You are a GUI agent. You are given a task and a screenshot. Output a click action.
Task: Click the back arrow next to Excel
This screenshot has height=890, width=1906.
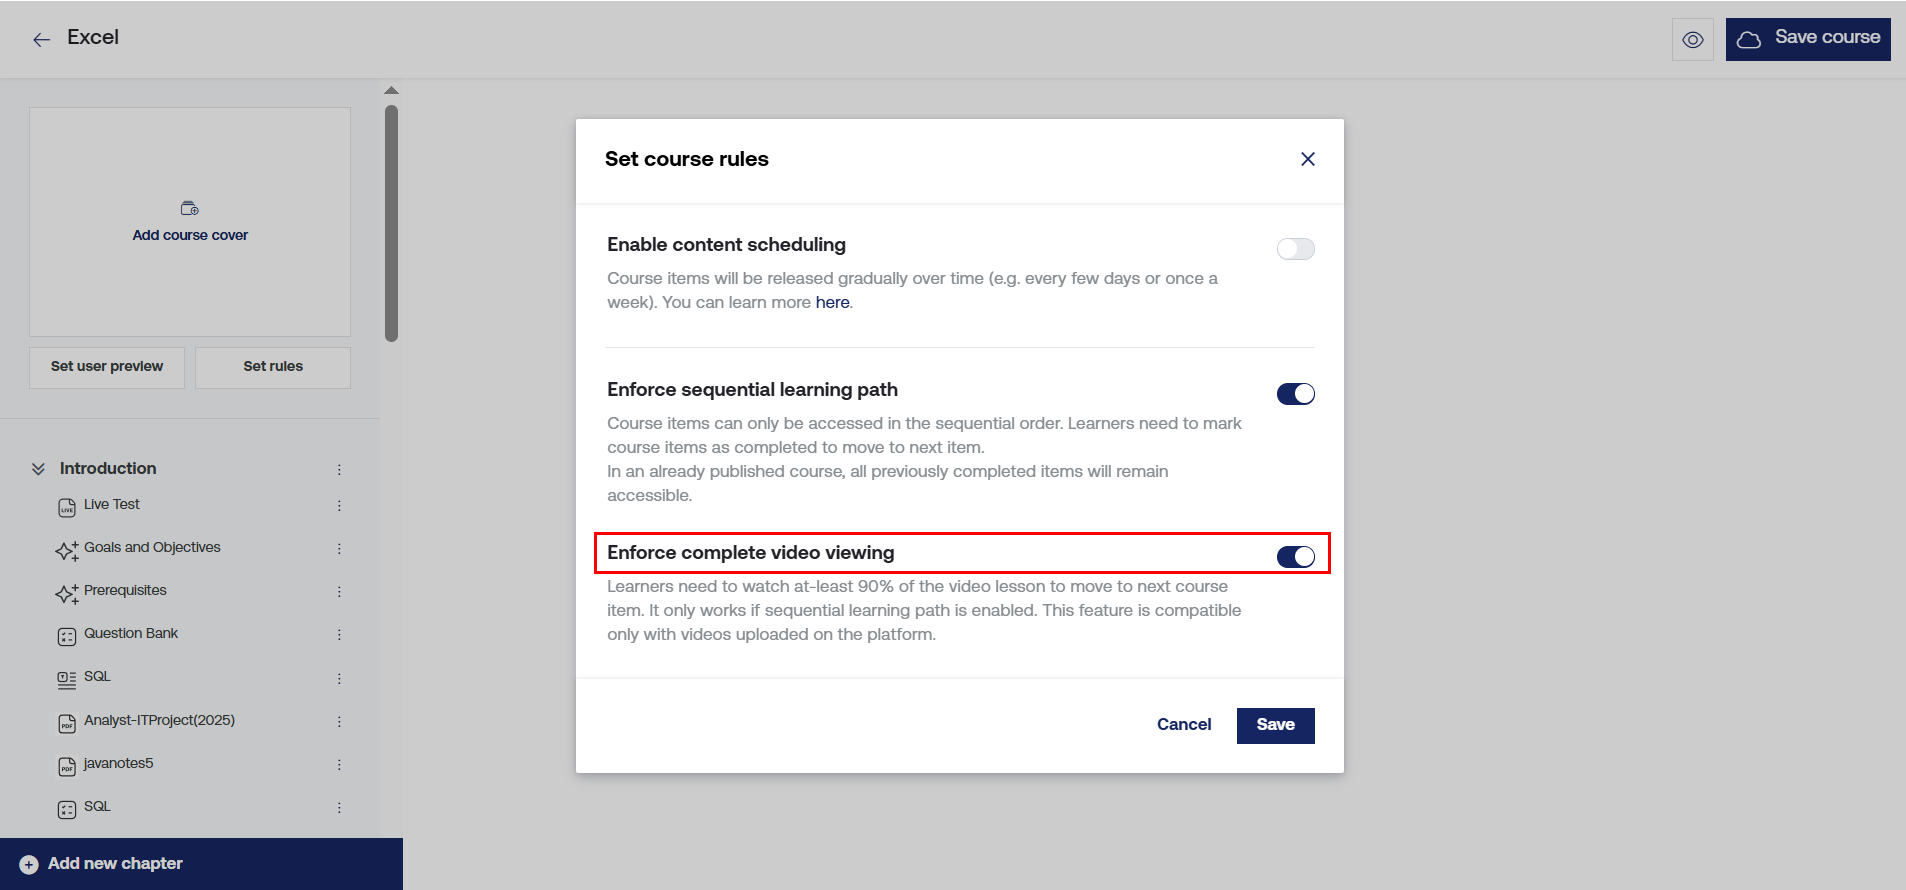[x=41, y=39]
